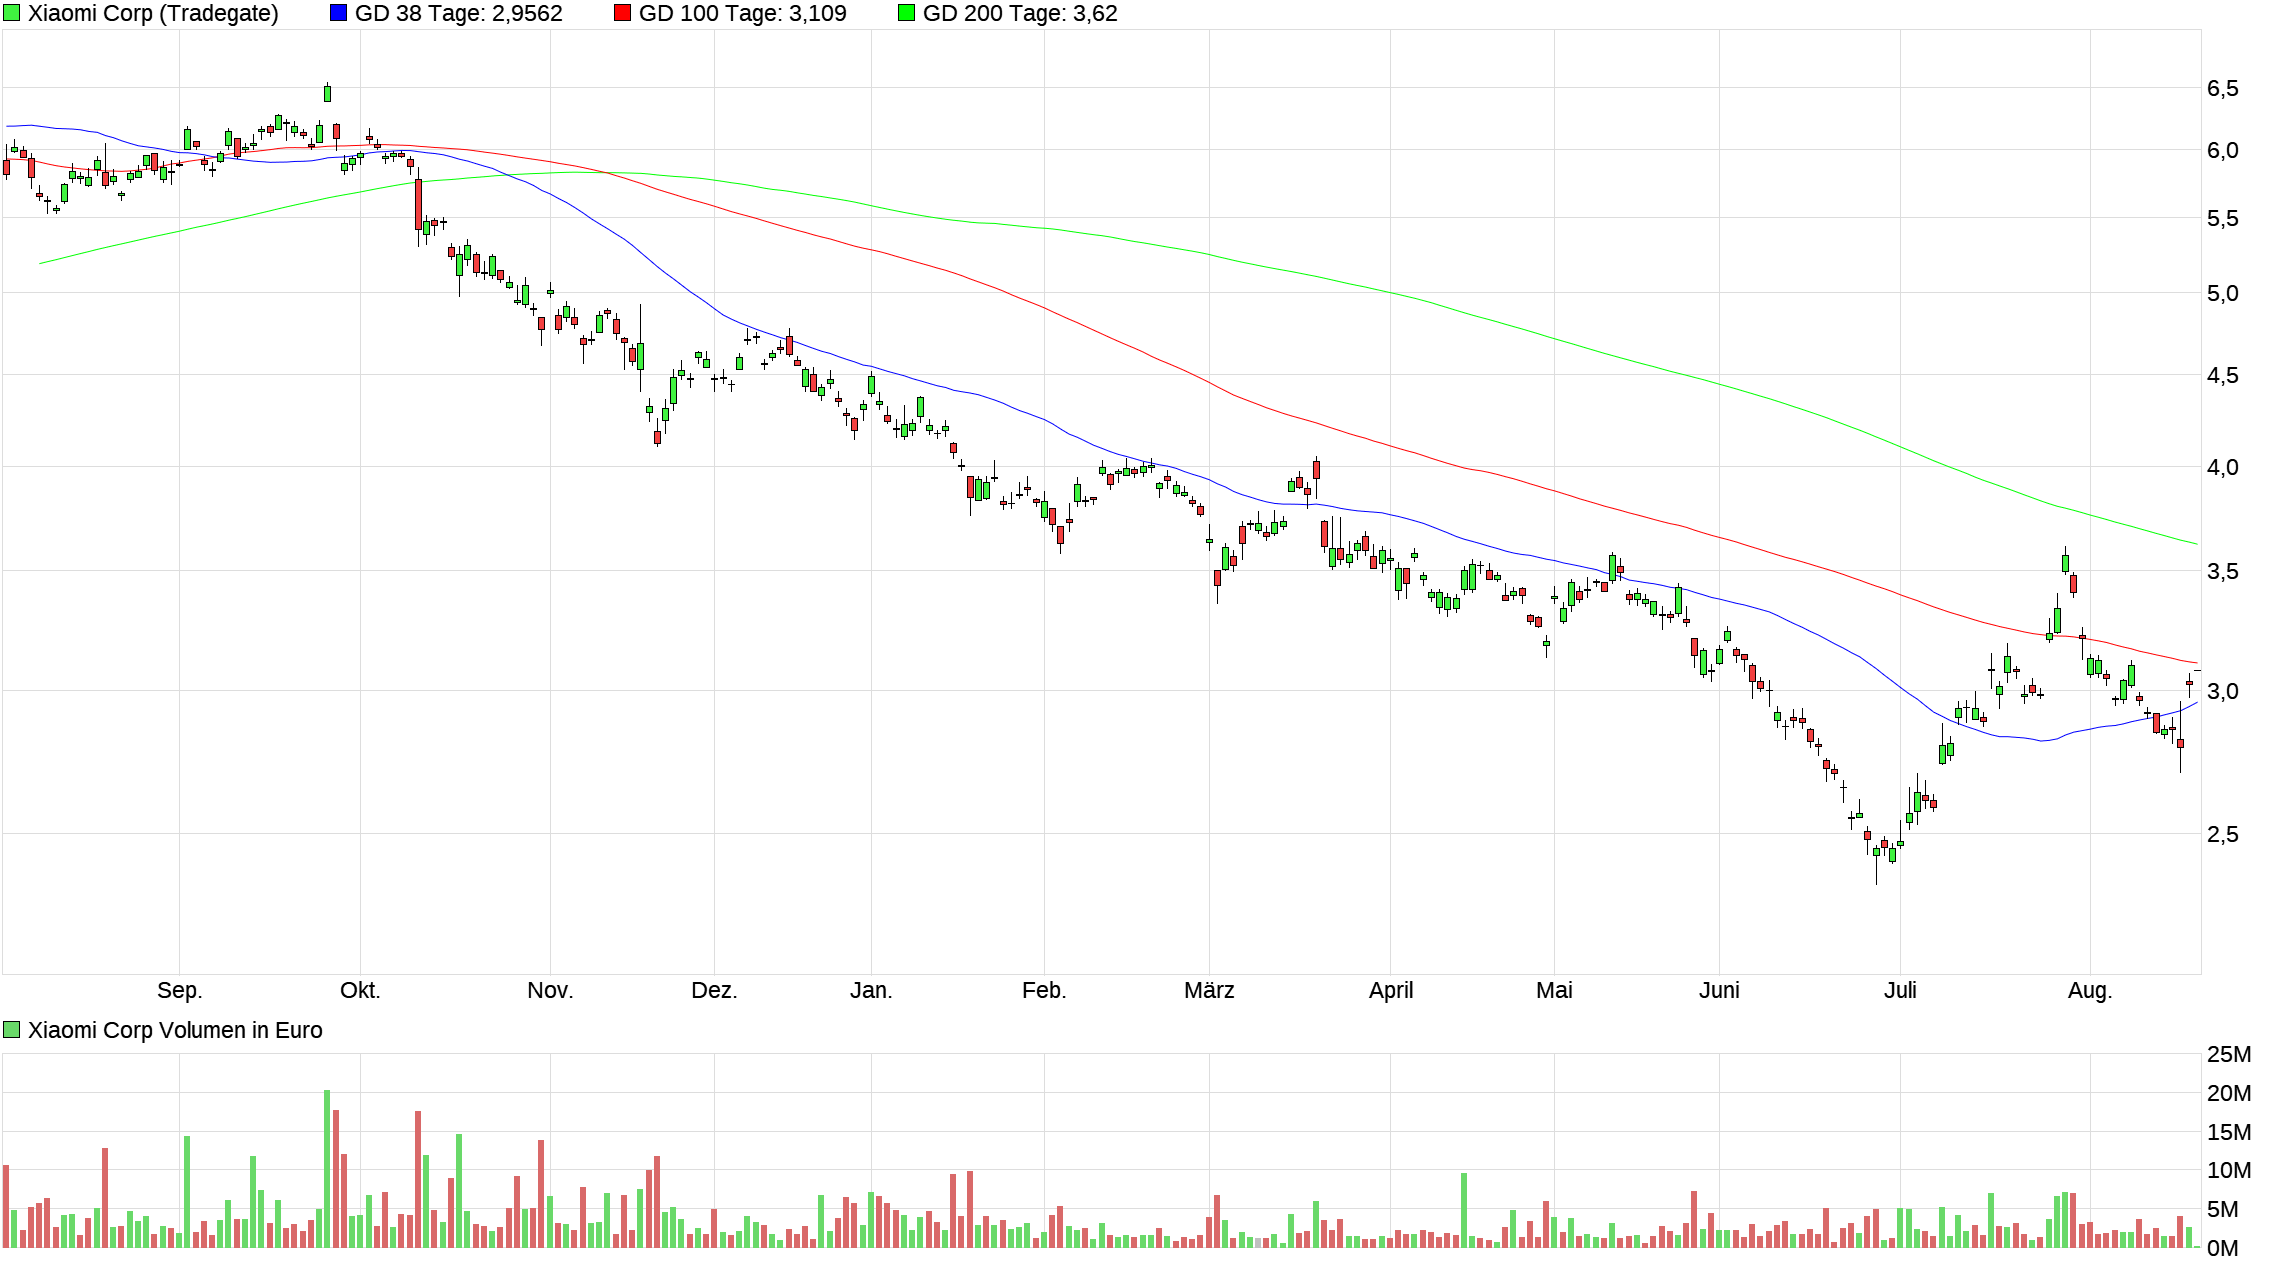This screenshot has width=2291, height=1272.
Task: Click the 'März' month label
Action: (x=1209, y=990)
